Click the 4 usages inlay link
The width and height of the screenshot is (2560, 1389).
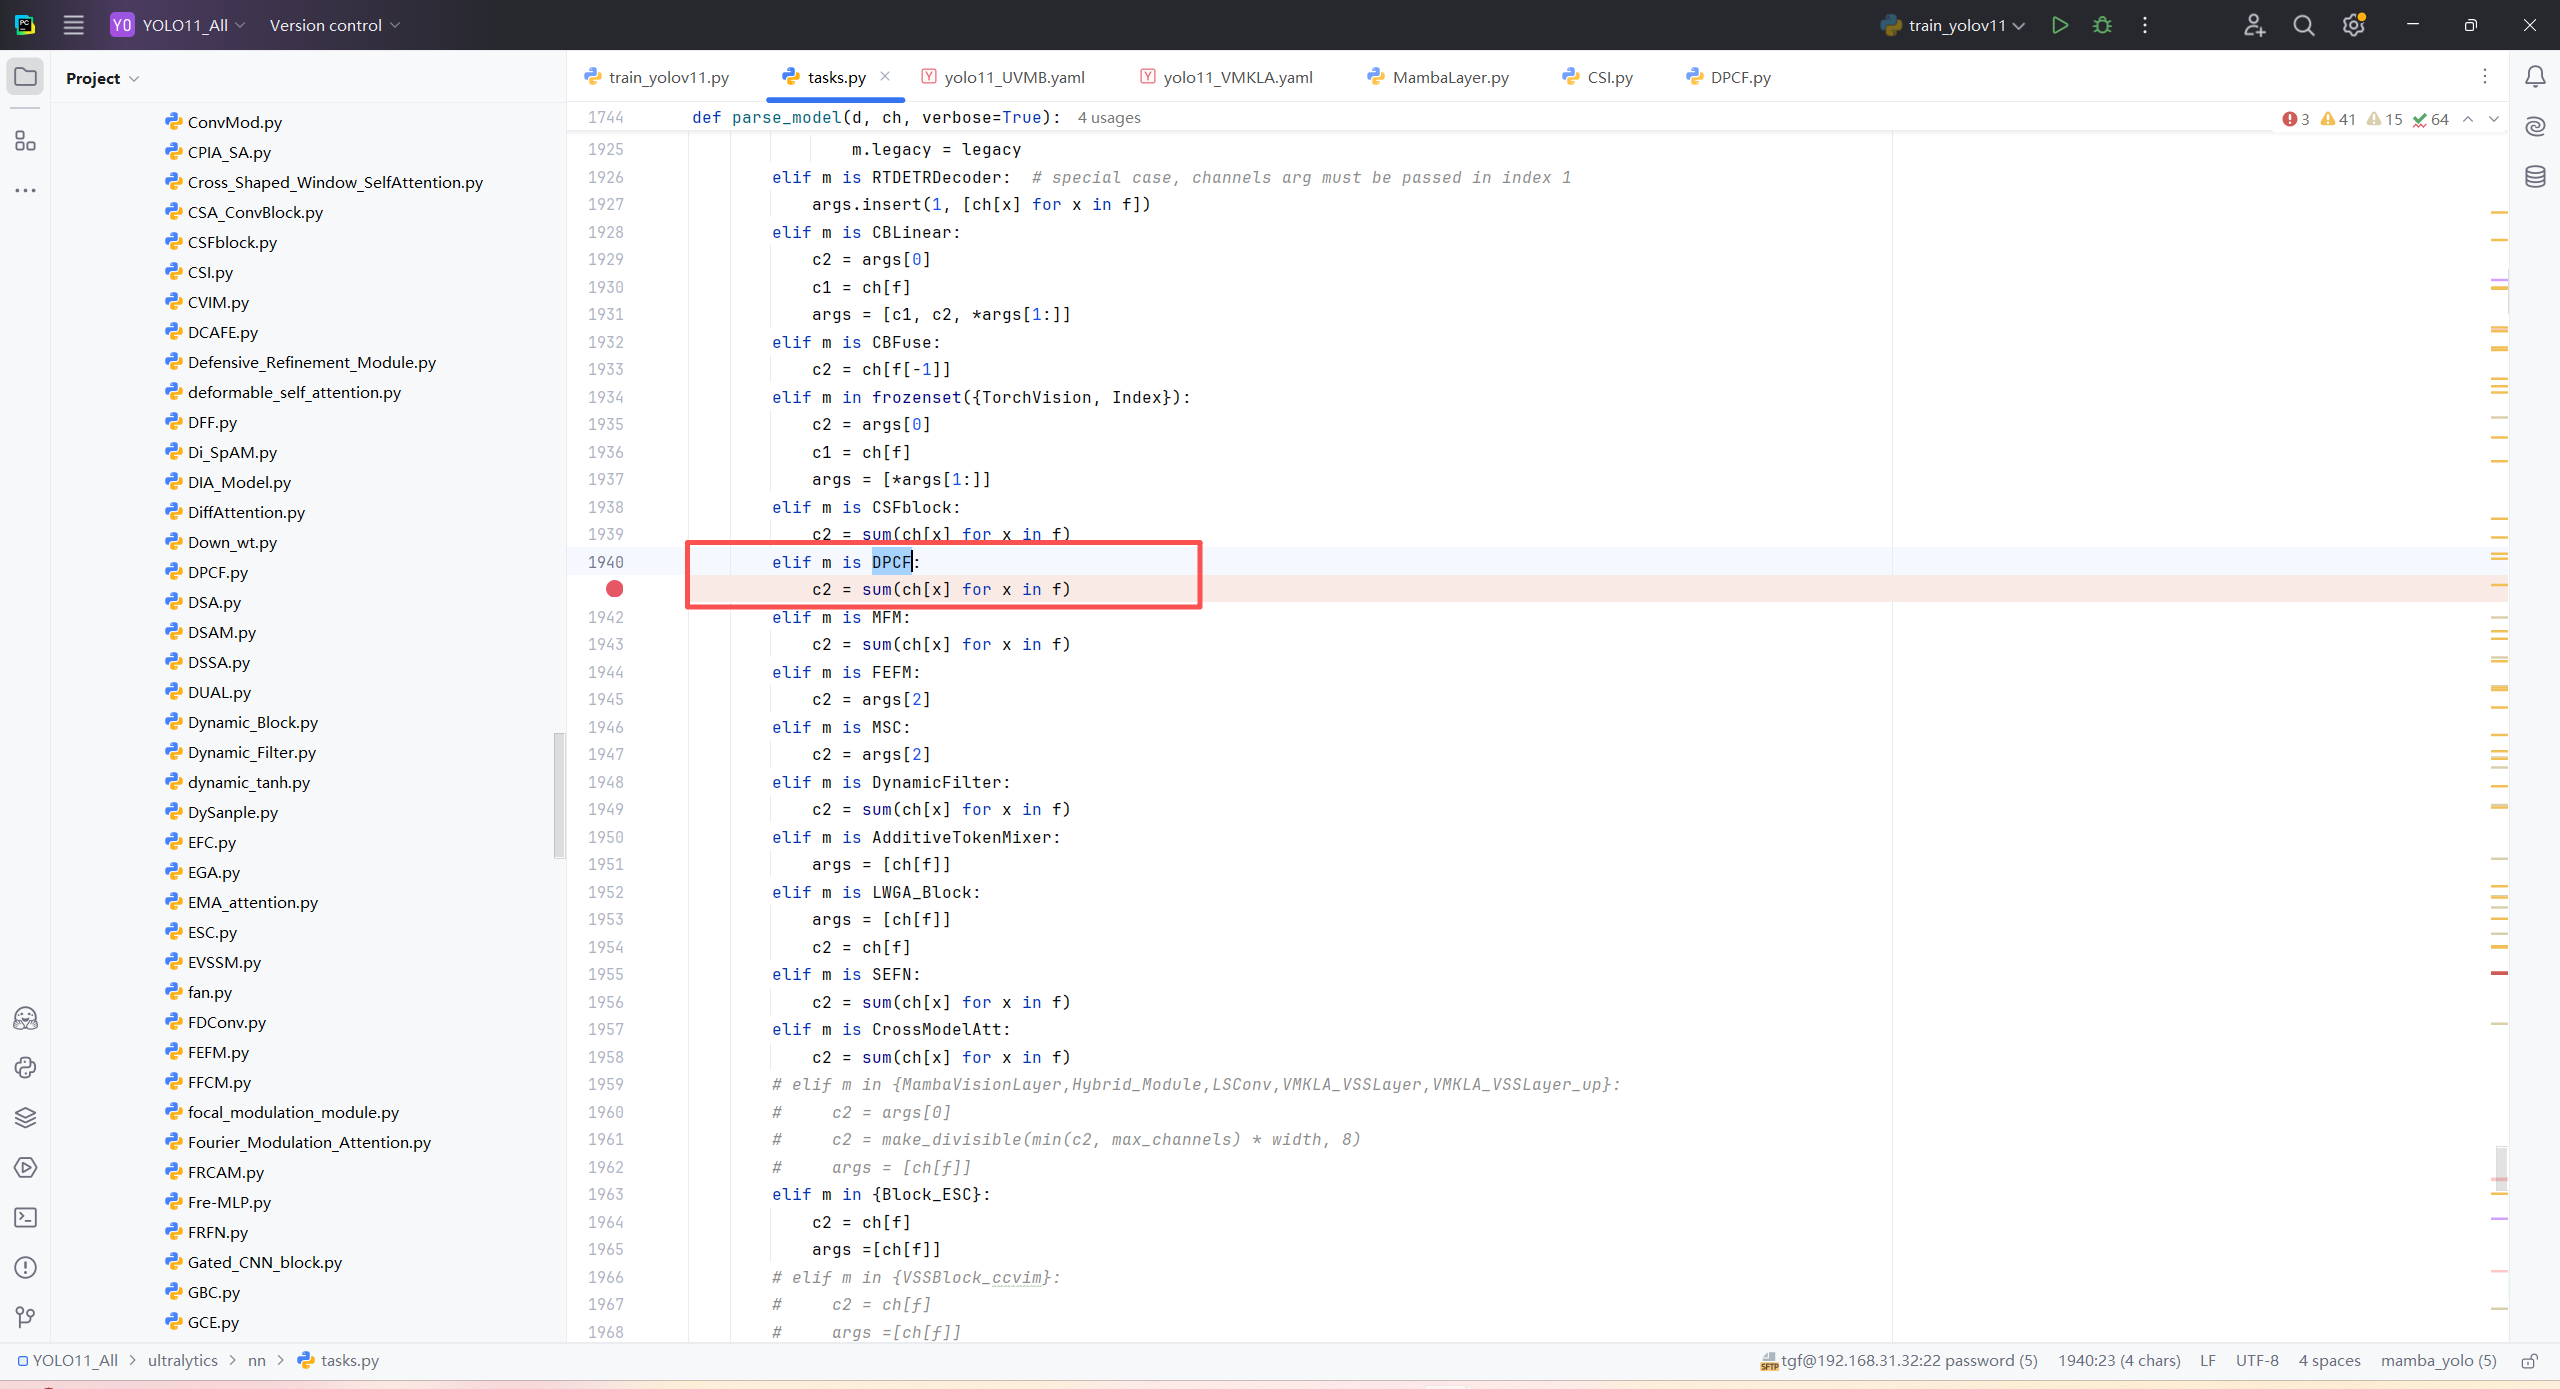[1108, 118]
